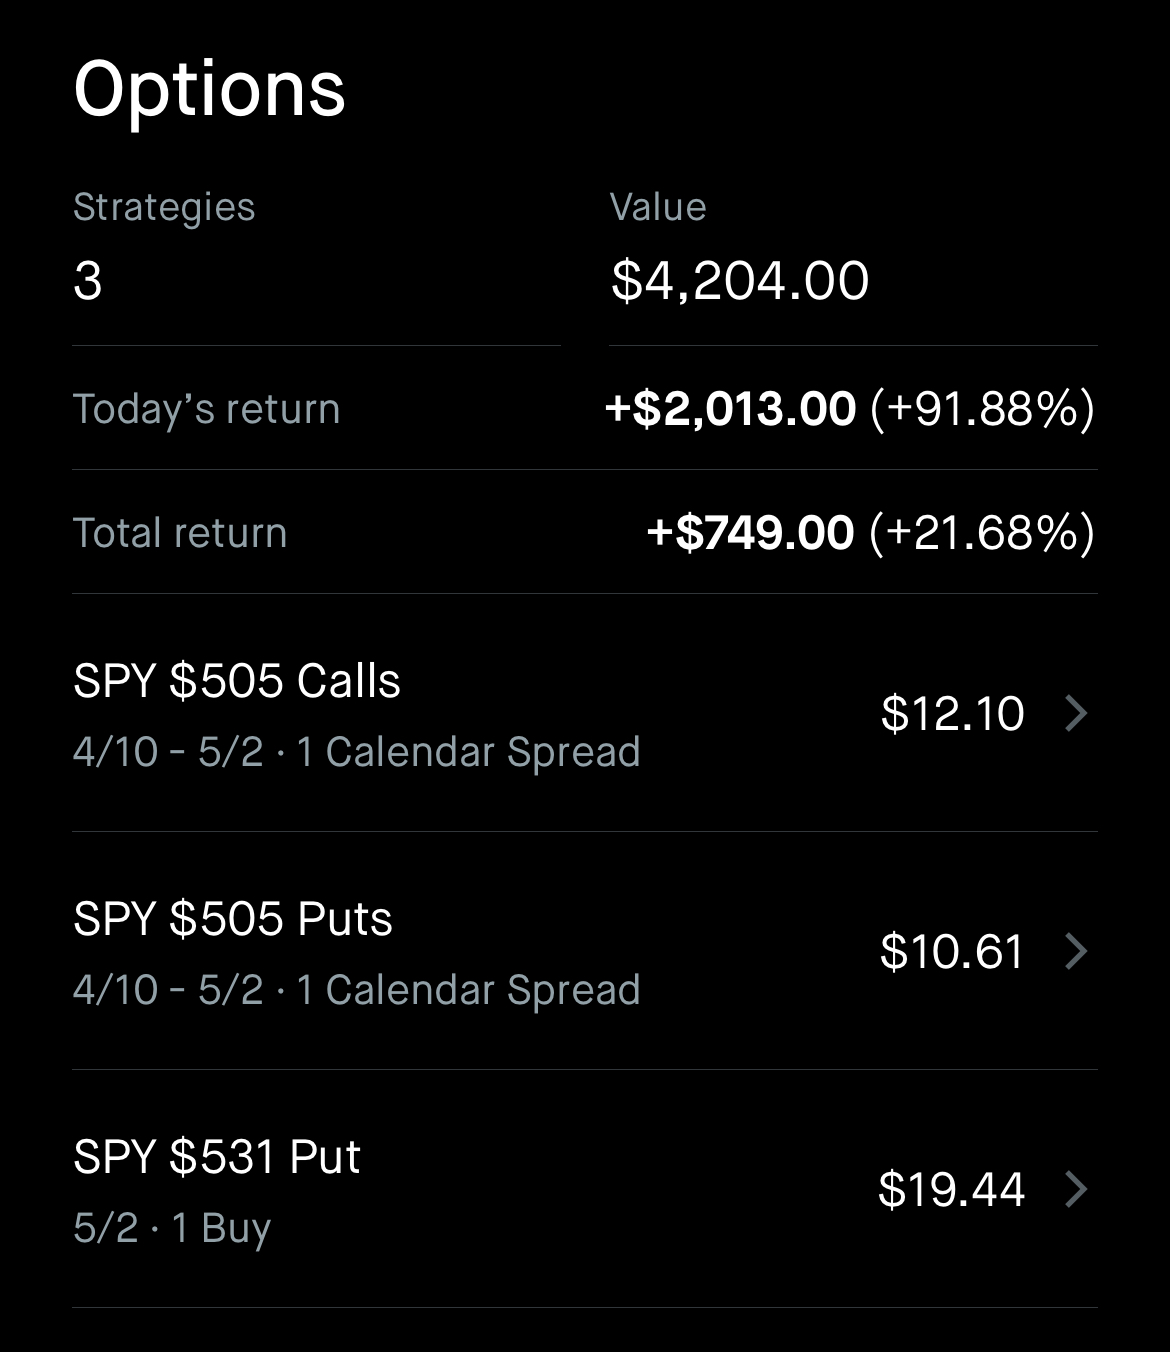
Task: Select the $4,204.00 options value
Action: click(740, 281)
